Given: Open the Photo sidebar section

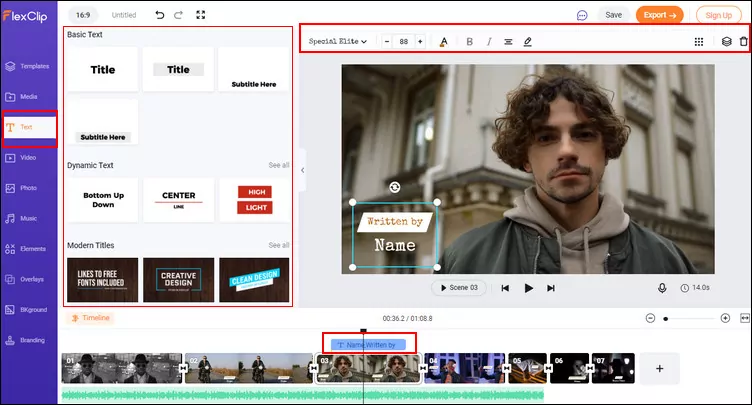Looking at the screenshot, I should tap(21, 188).
